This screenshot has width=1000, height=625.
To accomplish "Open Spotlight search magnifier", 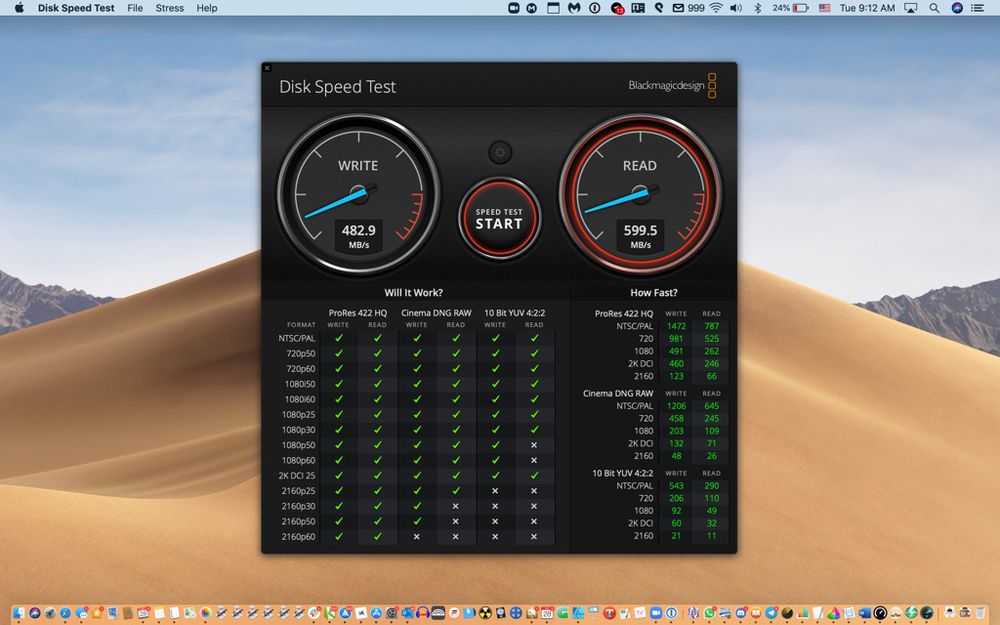I will pyautogui.click(x=934, y=8).
